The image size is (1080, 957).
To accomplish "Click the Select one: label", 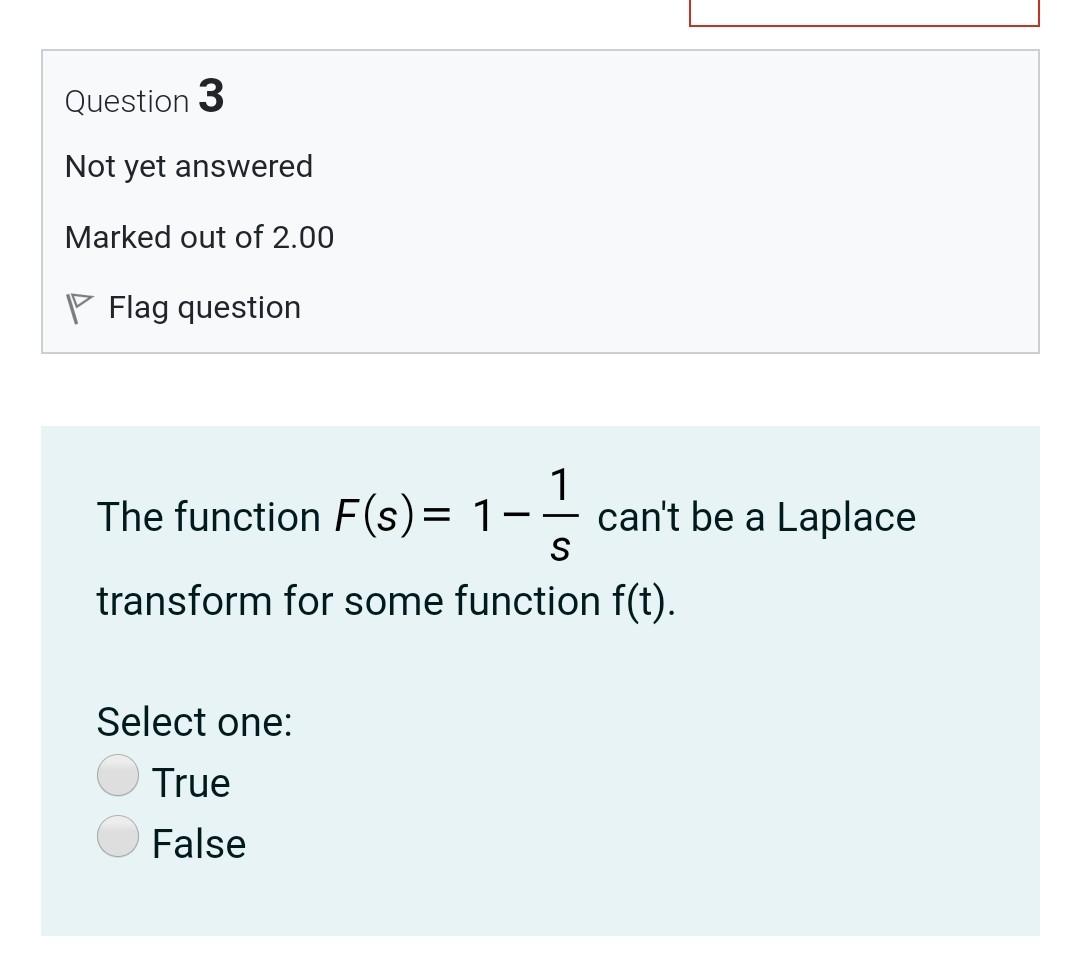I will 194,721.
